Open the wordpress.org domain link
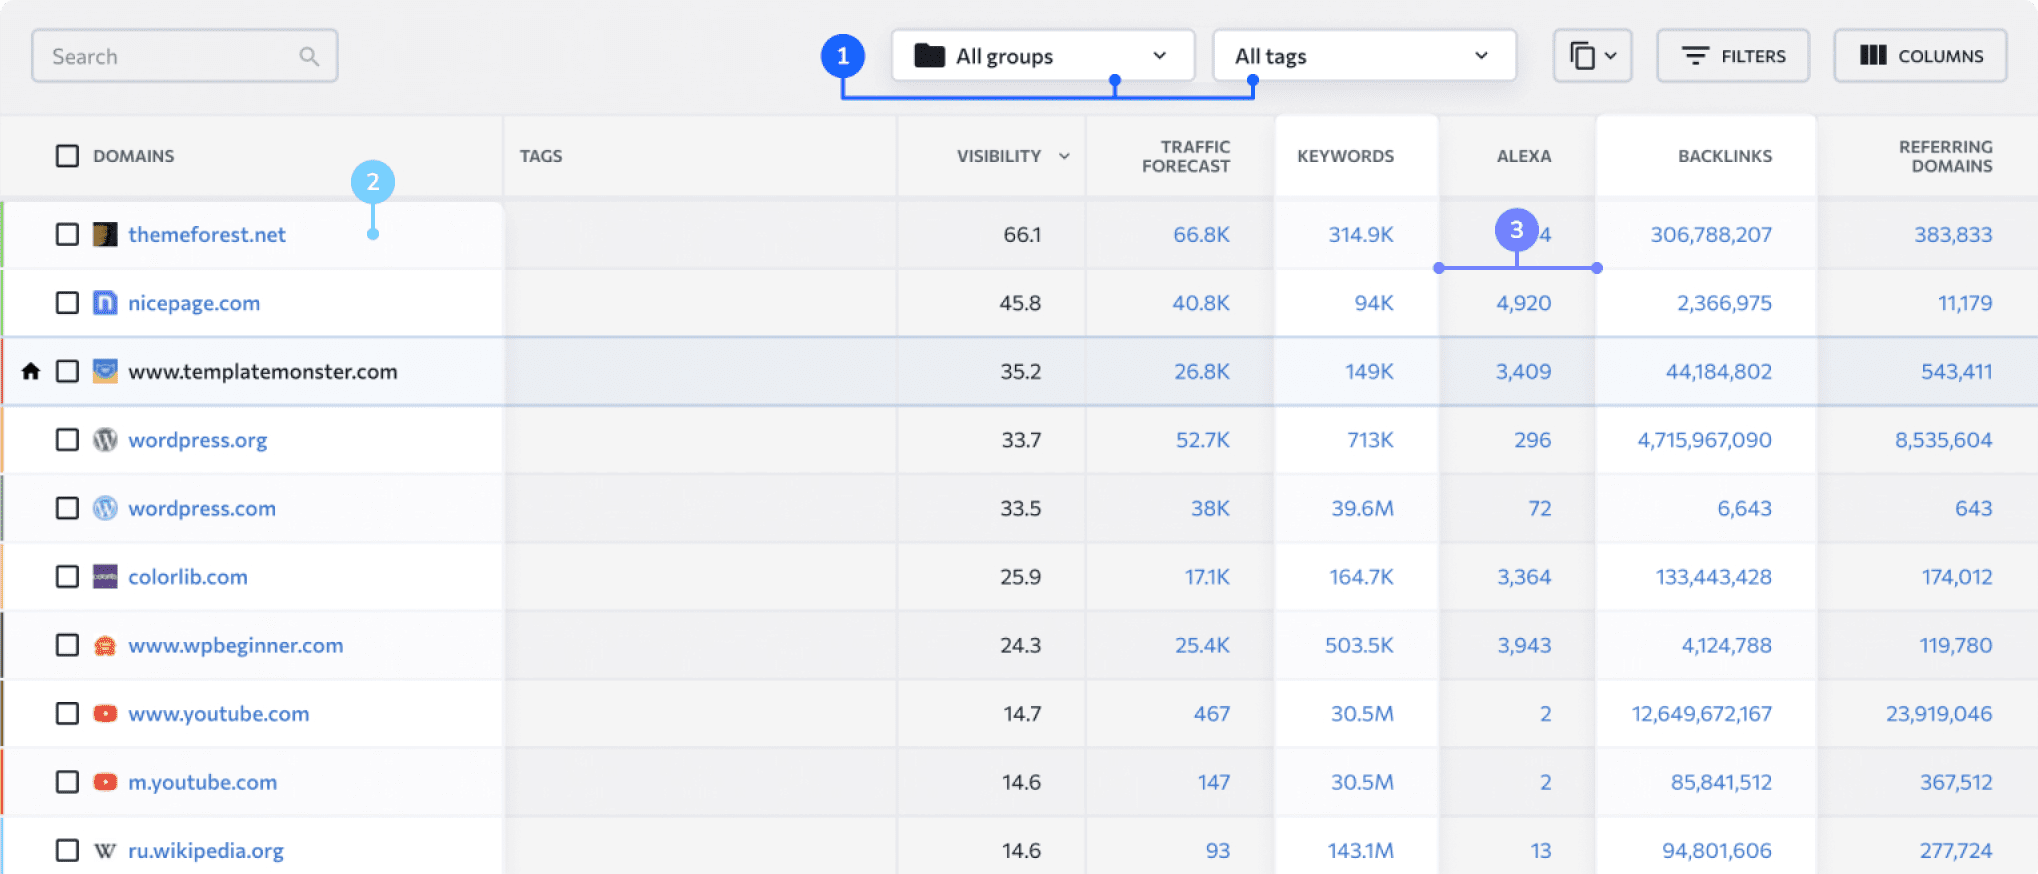The width and height of the screenshot is (2038, 874). coord(198,440)
